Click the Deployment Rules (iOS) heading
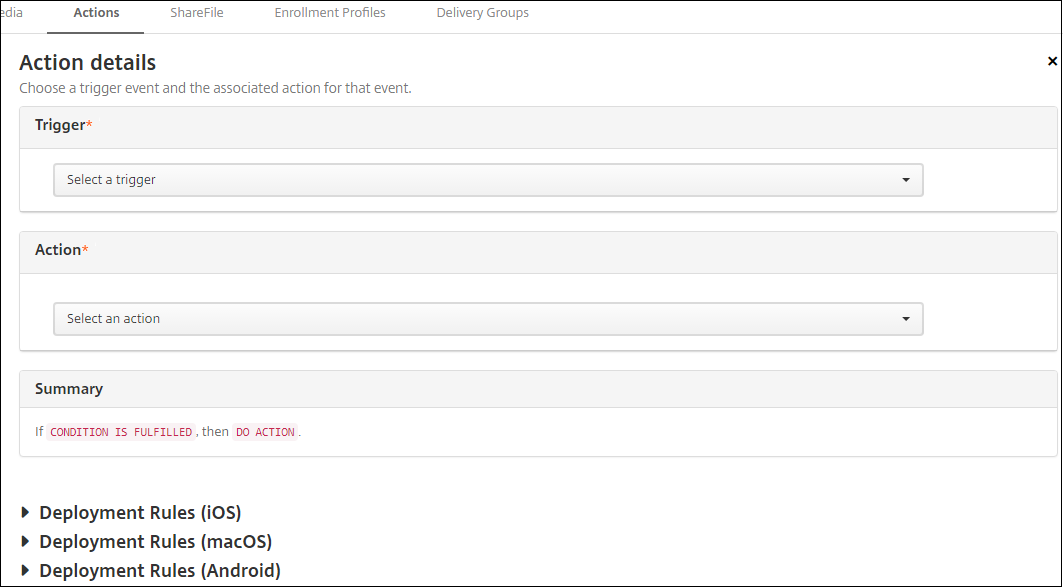The width and height of the screenshot is (1063, 588). click(x=140, y=513)
